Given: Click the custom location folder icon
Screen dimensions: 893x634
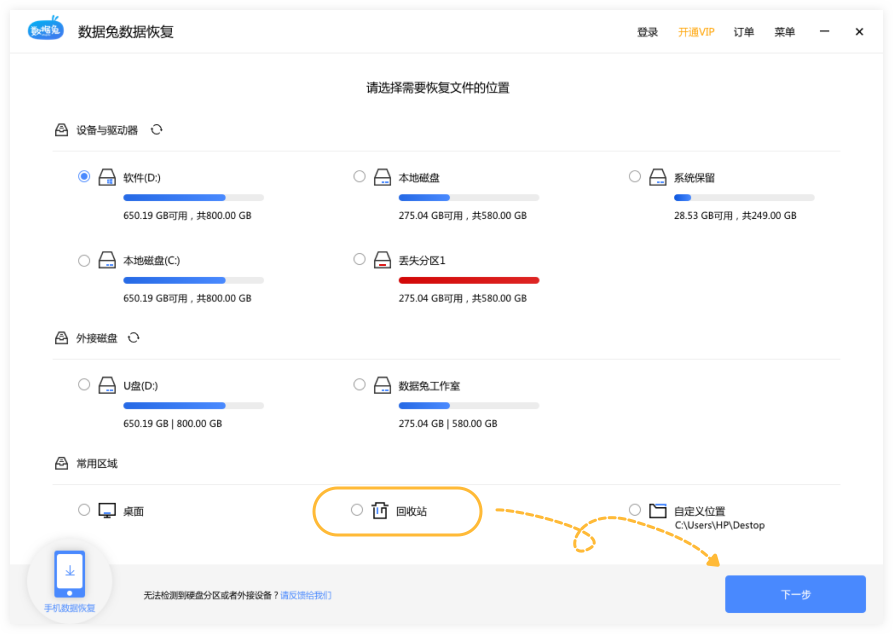Looking at the screenshot, I should tap(657, 511).
